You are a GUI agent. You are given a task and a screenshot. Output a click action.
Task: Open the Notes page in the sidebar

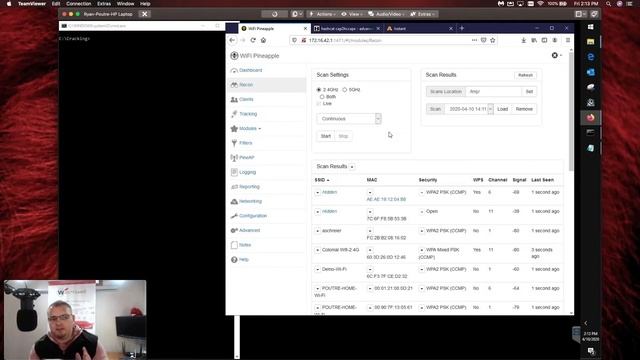[x=245, y=245]
